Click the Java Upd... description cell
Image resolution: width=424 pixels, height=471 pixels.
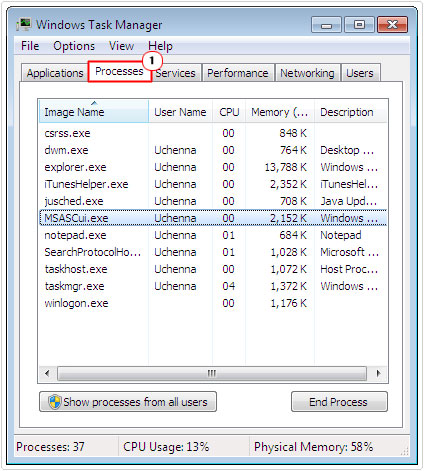click(349, 201)
